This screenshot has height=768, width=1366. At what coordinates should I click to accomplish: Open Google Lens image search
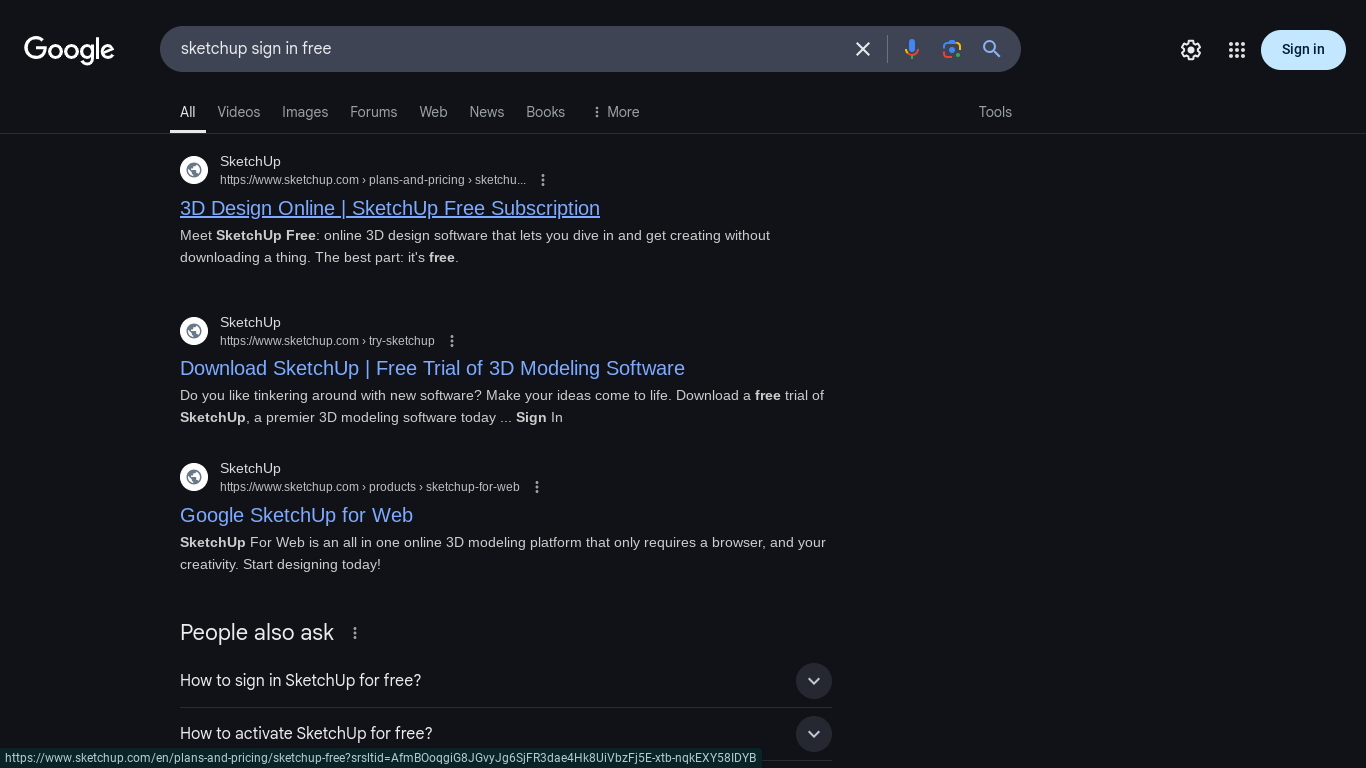951,49
